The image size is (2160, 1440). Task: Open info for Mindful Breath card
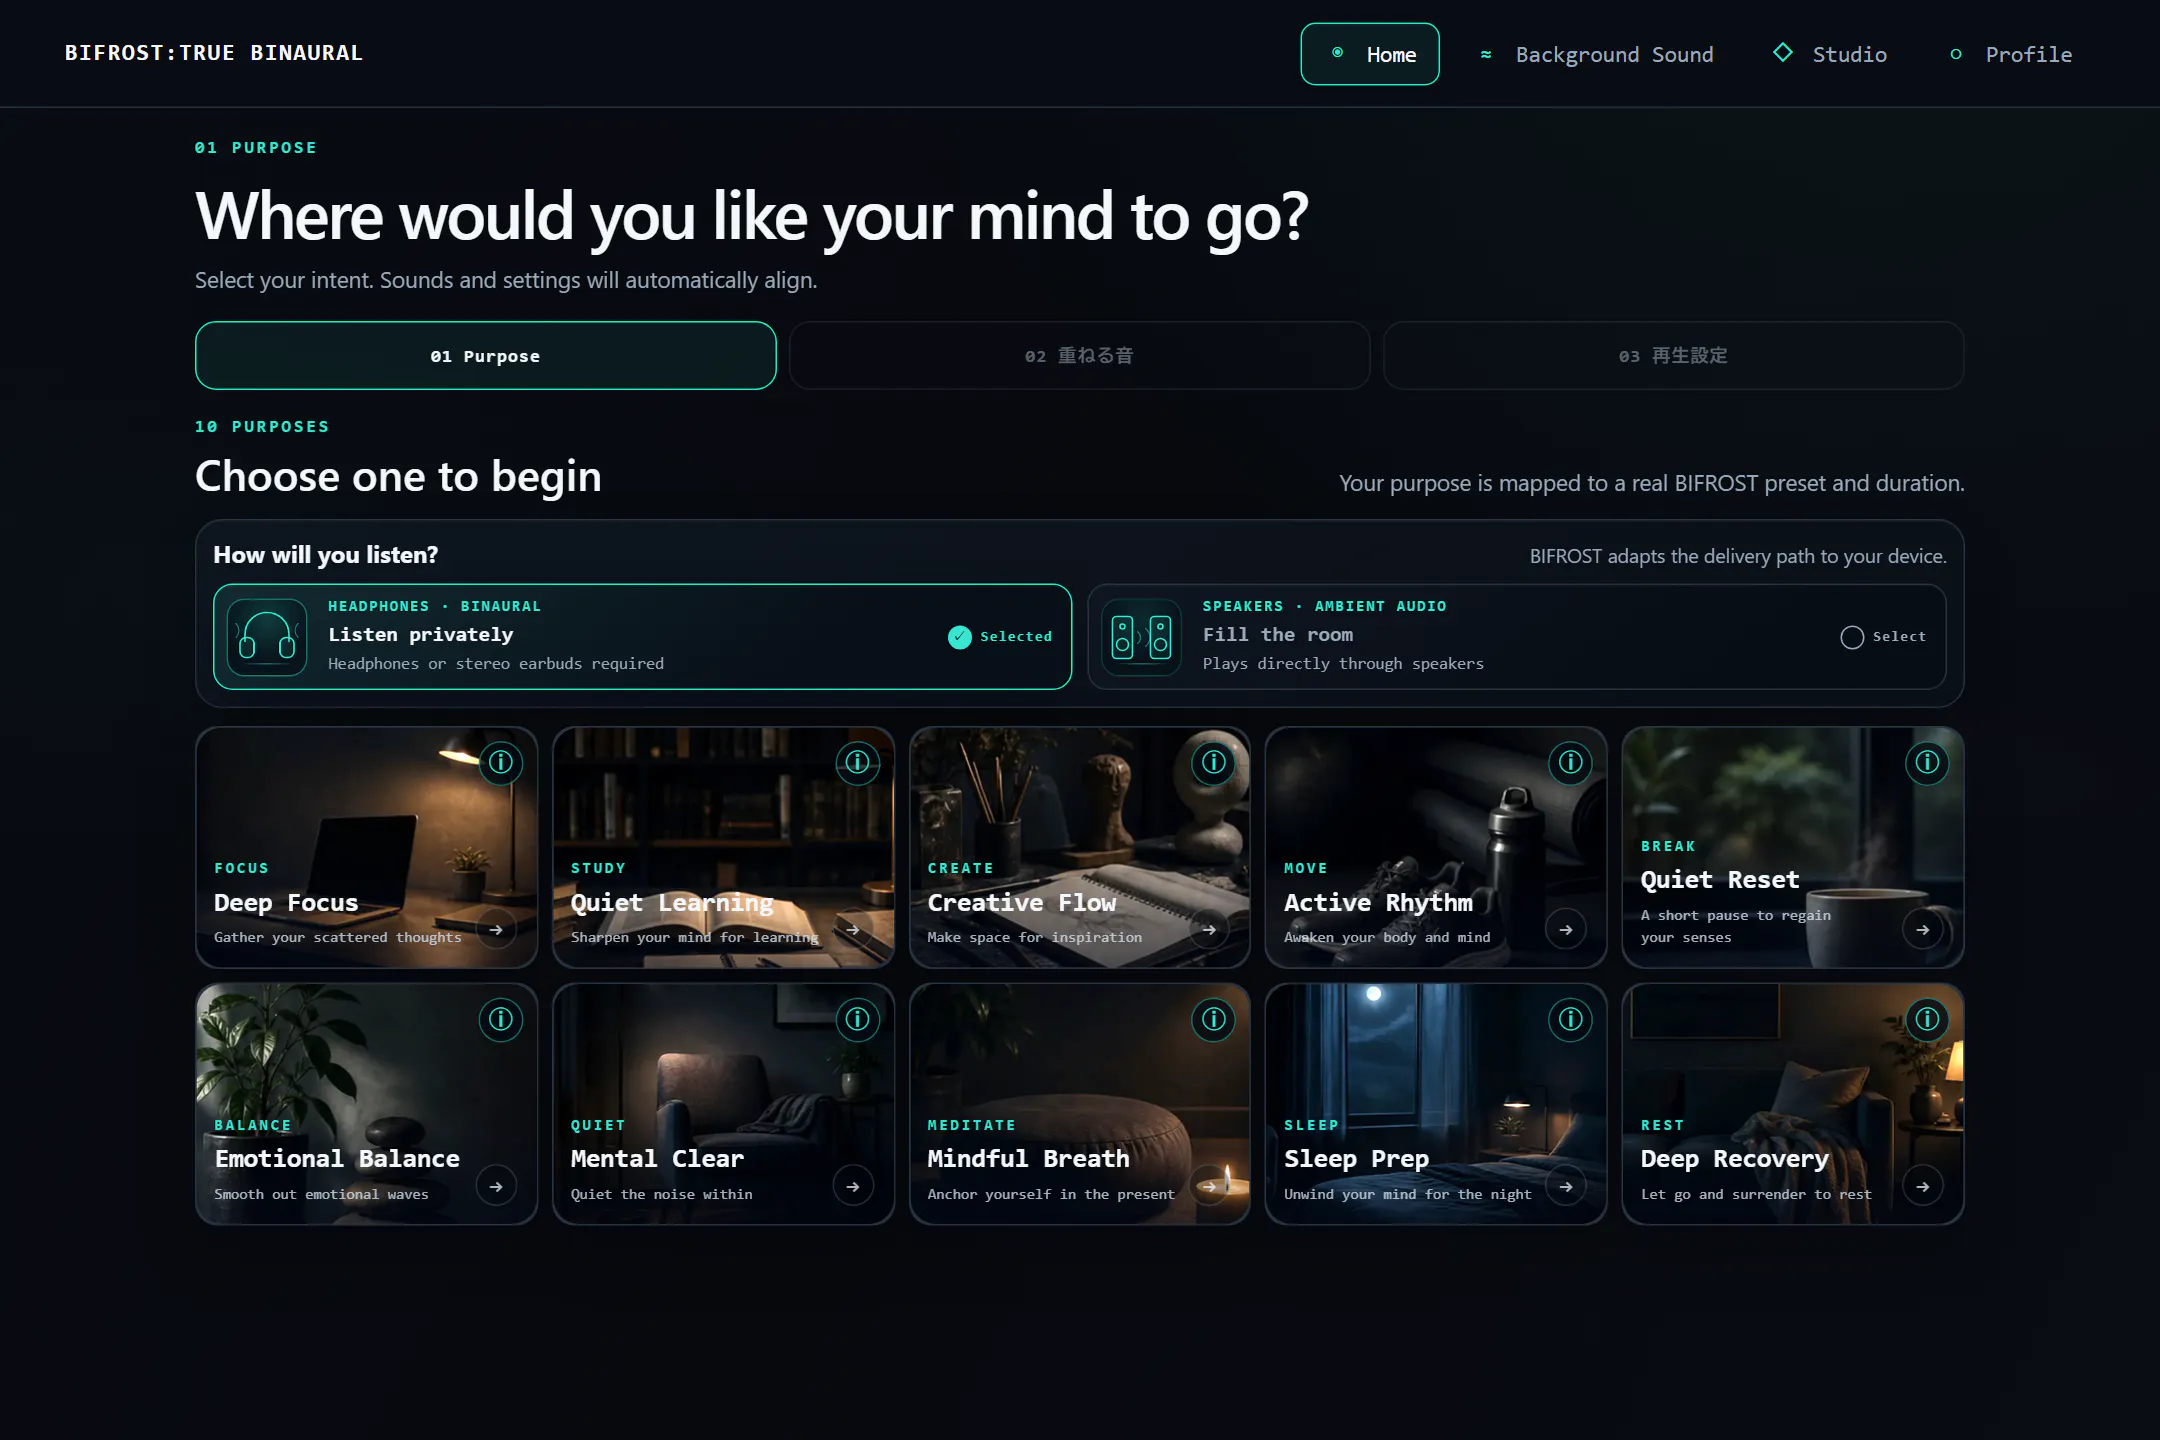1214,1019
